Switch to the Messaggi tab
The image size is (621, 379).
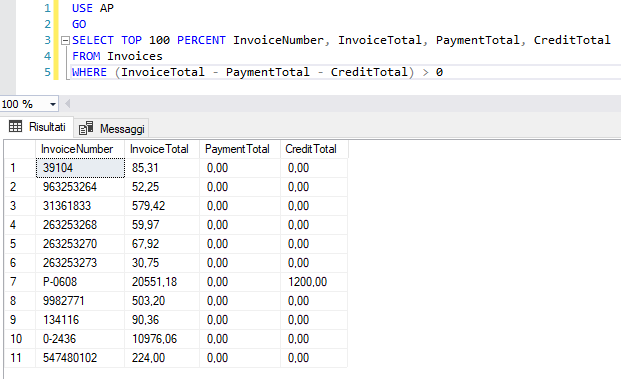[111, 129]
